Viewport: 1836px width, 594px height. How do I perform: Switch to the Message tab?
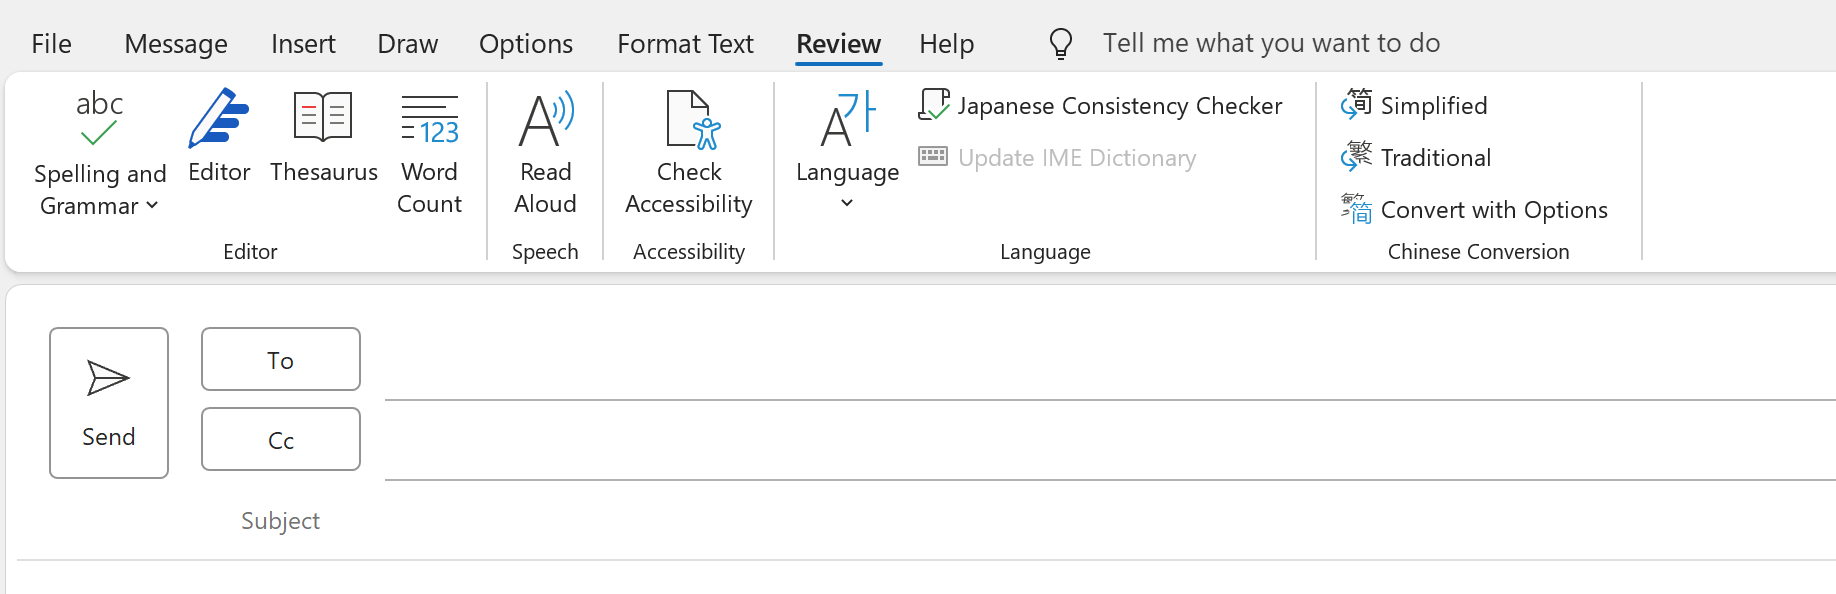tap(176, 44)
